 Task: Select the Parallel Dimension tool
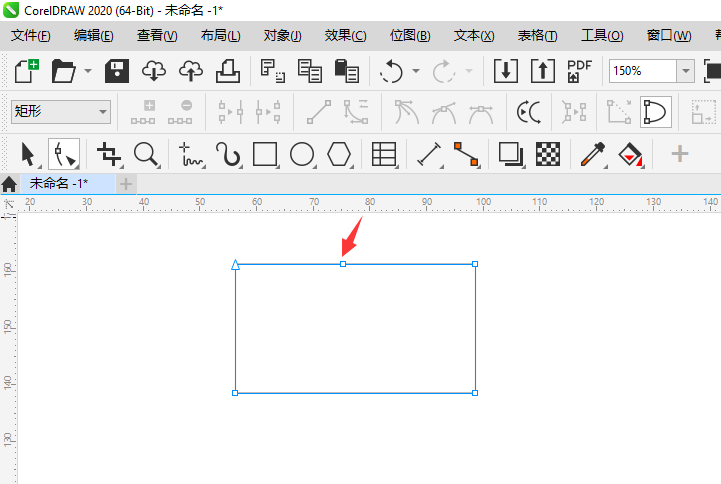click(x=429, y=154)
